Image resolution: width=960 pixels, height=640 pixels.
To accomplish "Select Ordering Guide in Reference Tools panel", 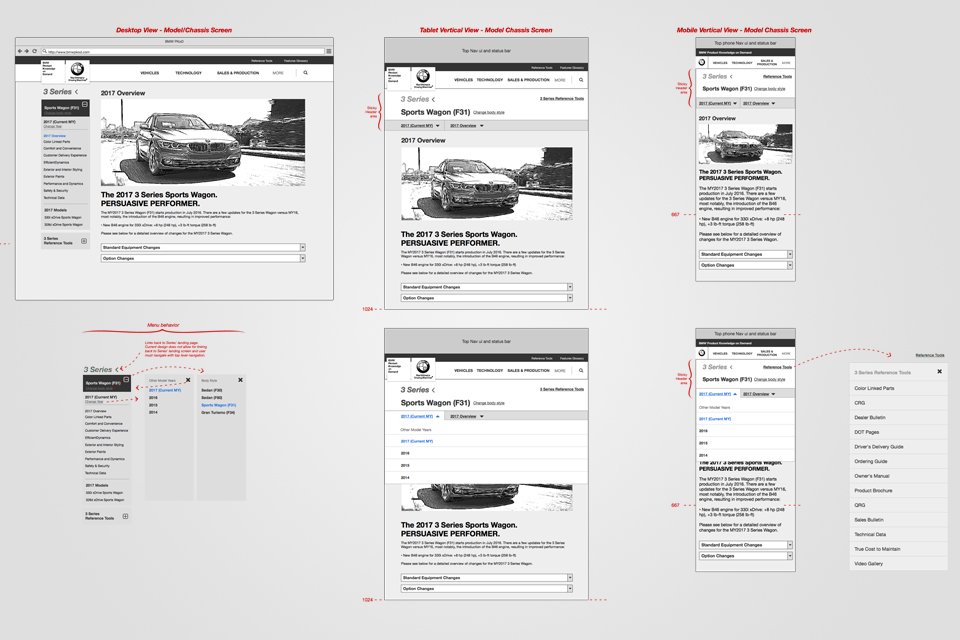I will coord(898,462).
